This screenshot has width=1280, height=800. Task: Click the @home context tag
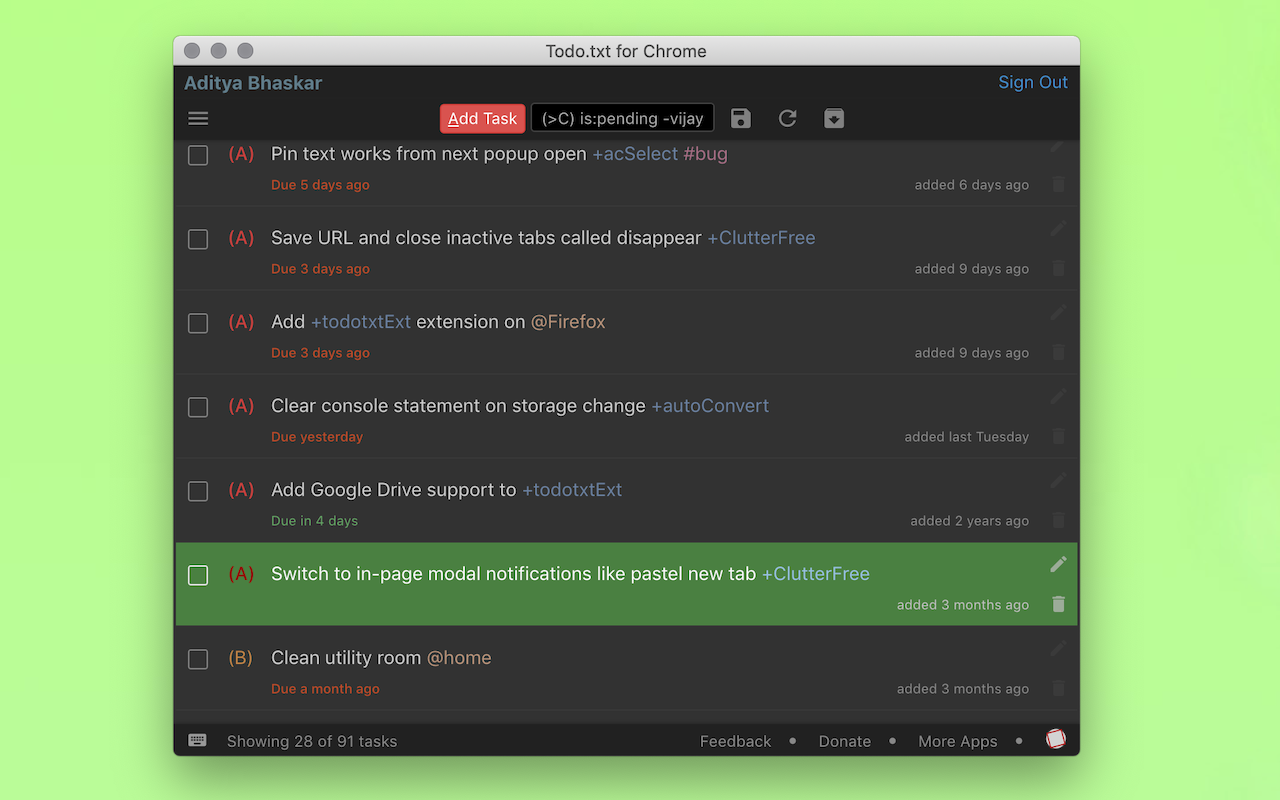pyautogui.click(x=459, y=658)
